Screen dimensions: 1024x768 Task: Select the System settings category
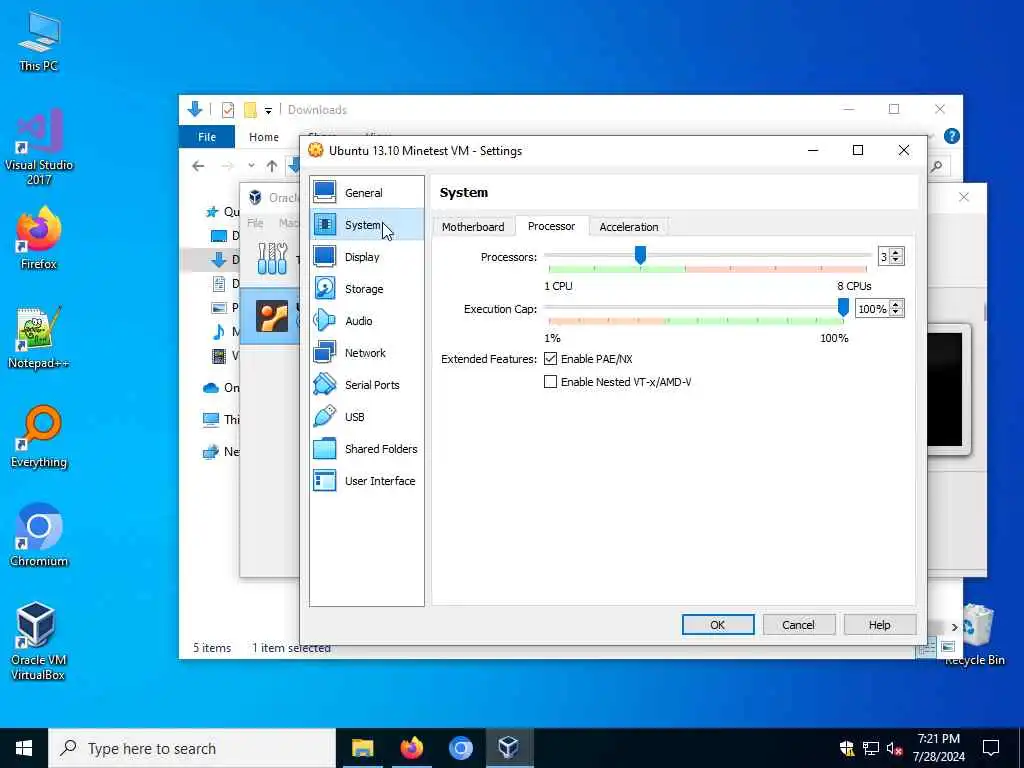366,225
